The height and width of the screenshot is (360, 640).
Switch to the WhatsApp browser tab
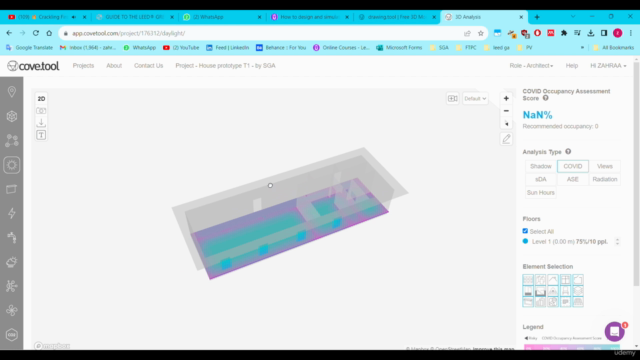click(222, 17)
